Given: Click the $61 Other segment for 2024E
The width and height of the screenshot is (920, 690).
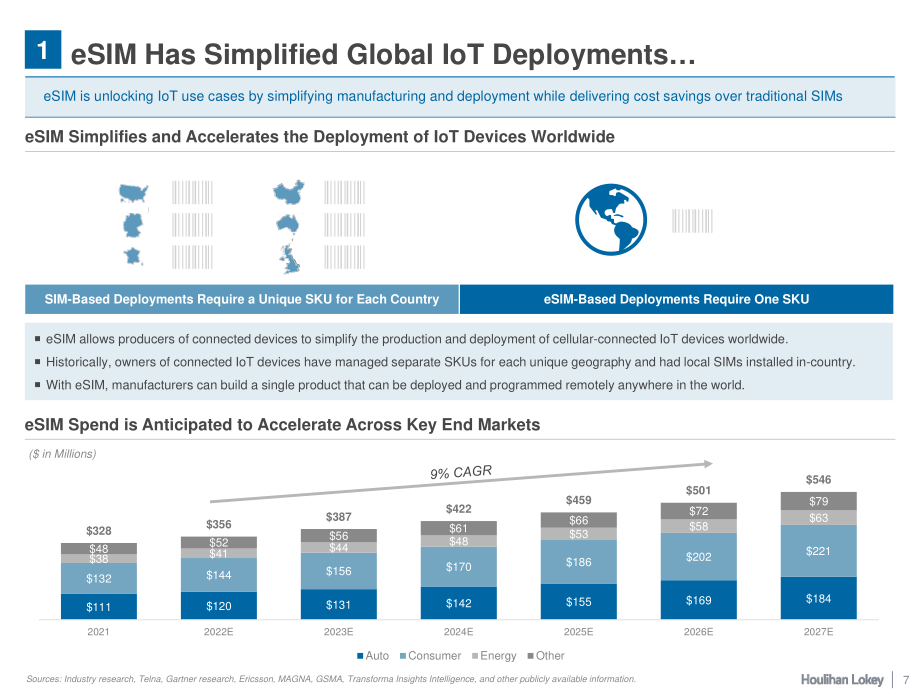Looking at the screenshot, I should (459, 528).
